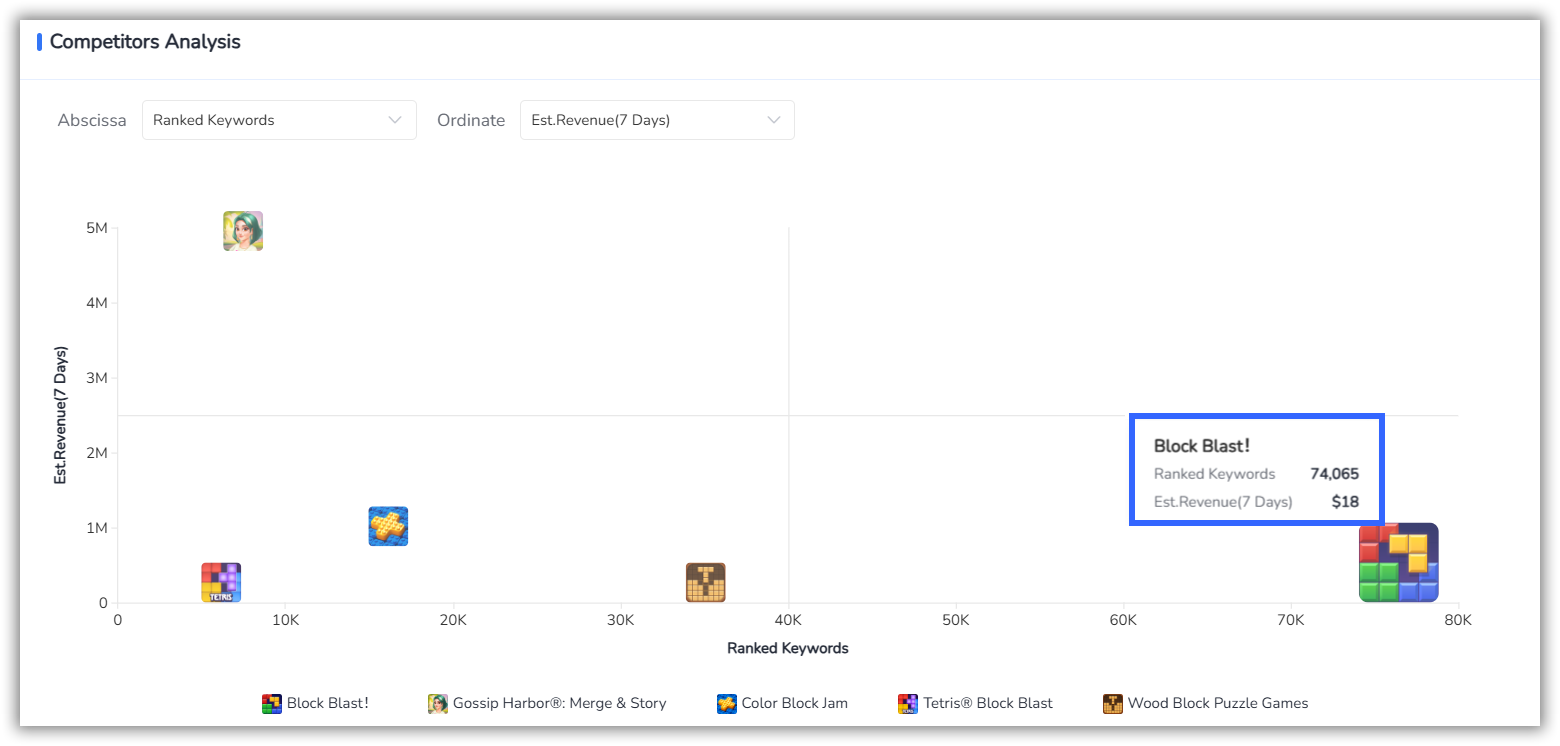Click the Ranked Keywords axis label
The width and height of the screenshot is (1560, 746).
pyautogui.click(x=787, y=648)
